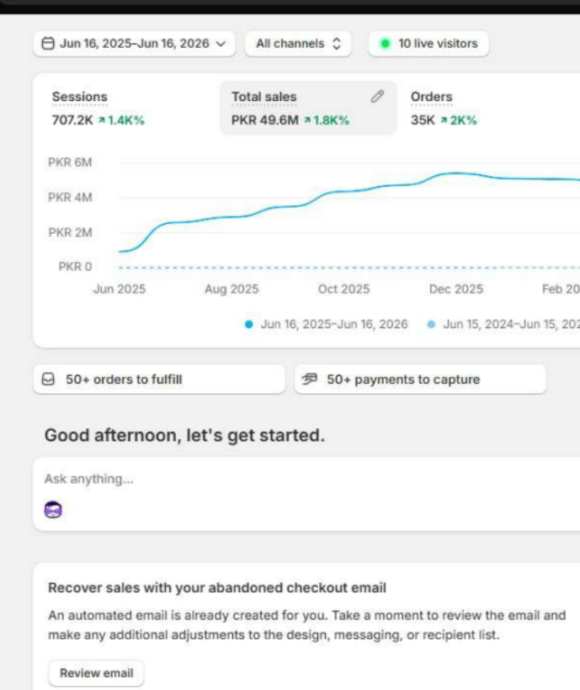580x690 pixels.
Task: Click the 1.4K% sessions growth value
Action: [121, 120]
